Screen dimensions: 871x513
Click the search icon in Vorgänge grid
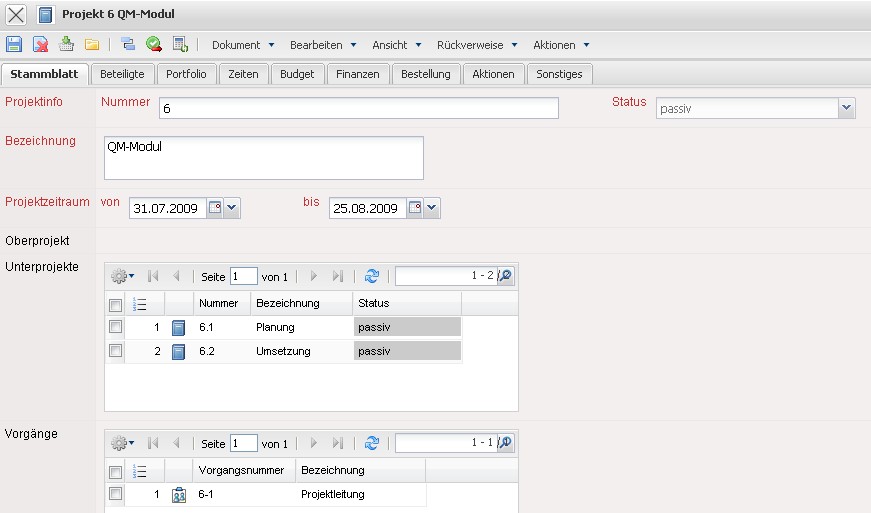(505, 443)
